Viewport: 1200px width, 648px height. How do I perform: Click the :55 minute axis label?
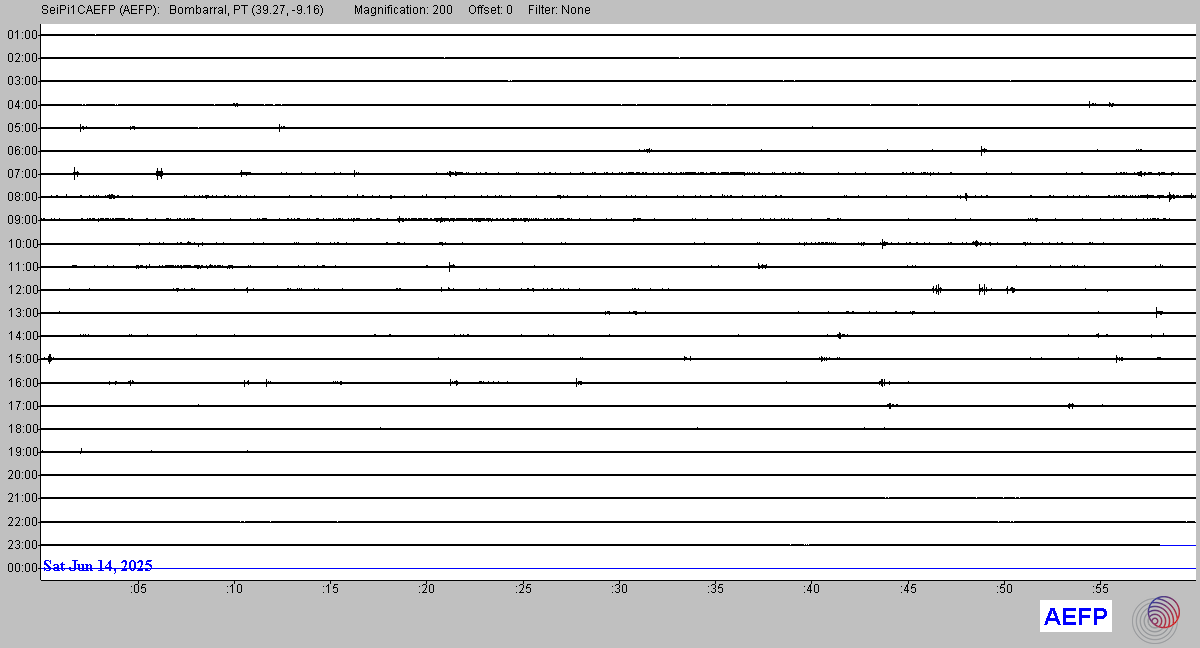[x=1101, y=589]
